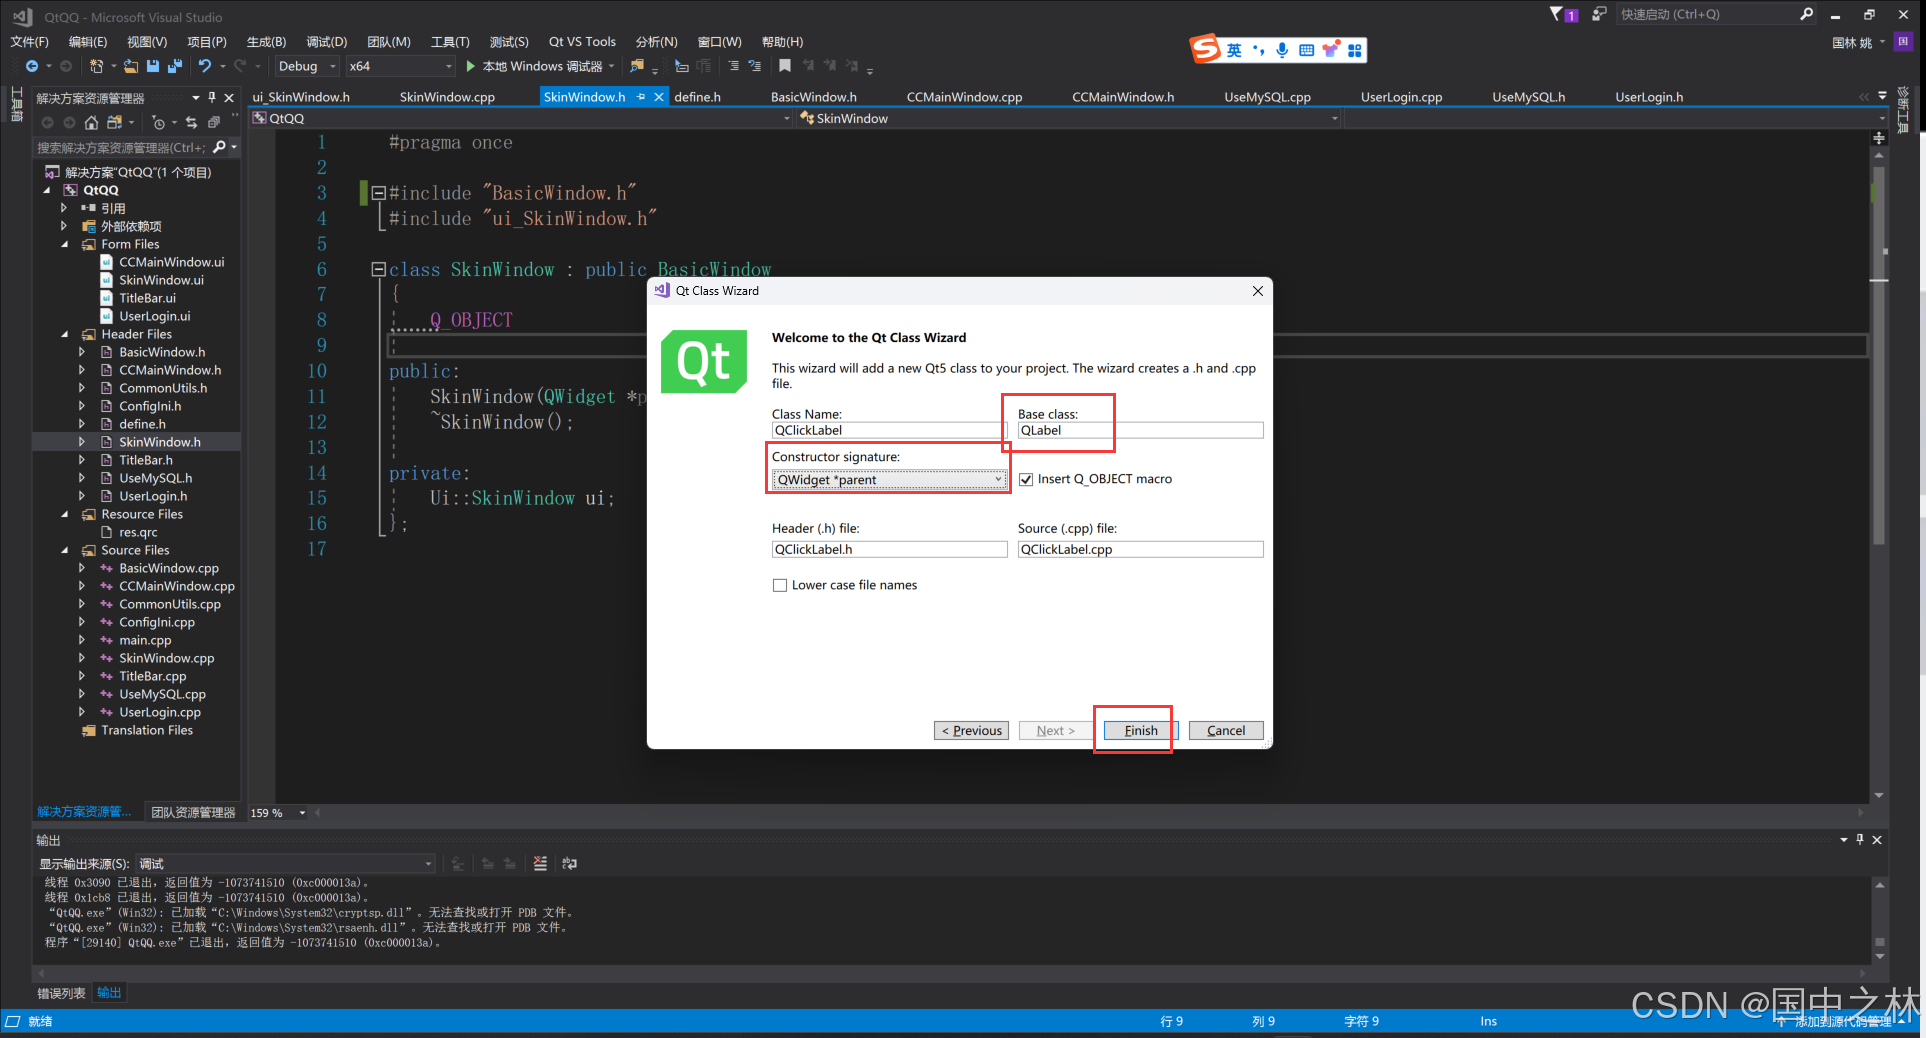
Task: Click the Solution Explorer home icon
Action: [x=91, y=122]
